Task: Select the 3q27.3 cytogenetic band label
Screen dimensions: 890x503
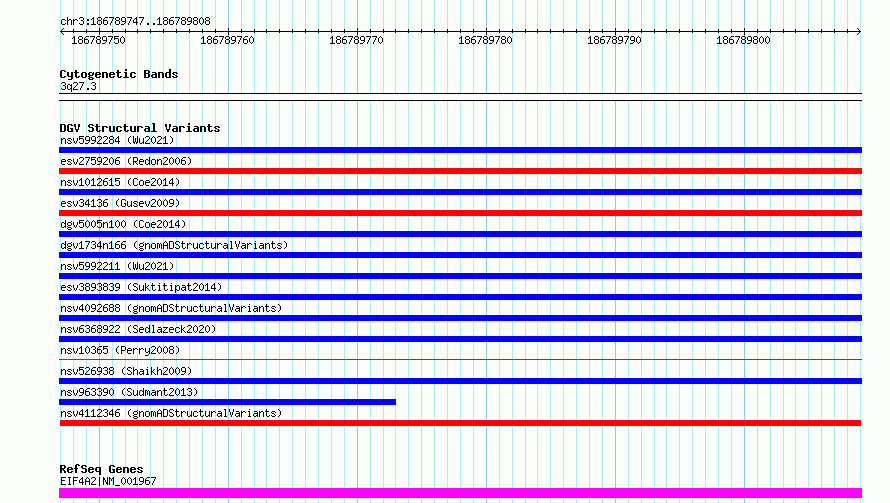Action: click(x=78, y=86)
